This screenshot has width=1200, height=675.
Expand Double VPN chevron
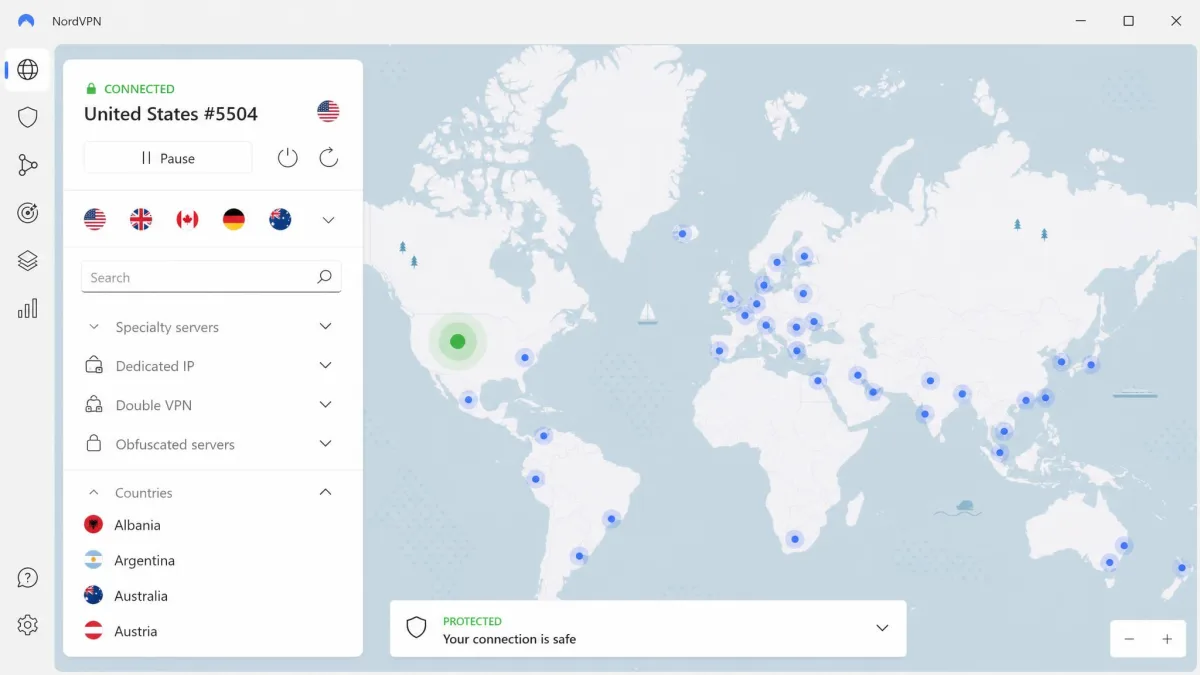tap(325, 405)
